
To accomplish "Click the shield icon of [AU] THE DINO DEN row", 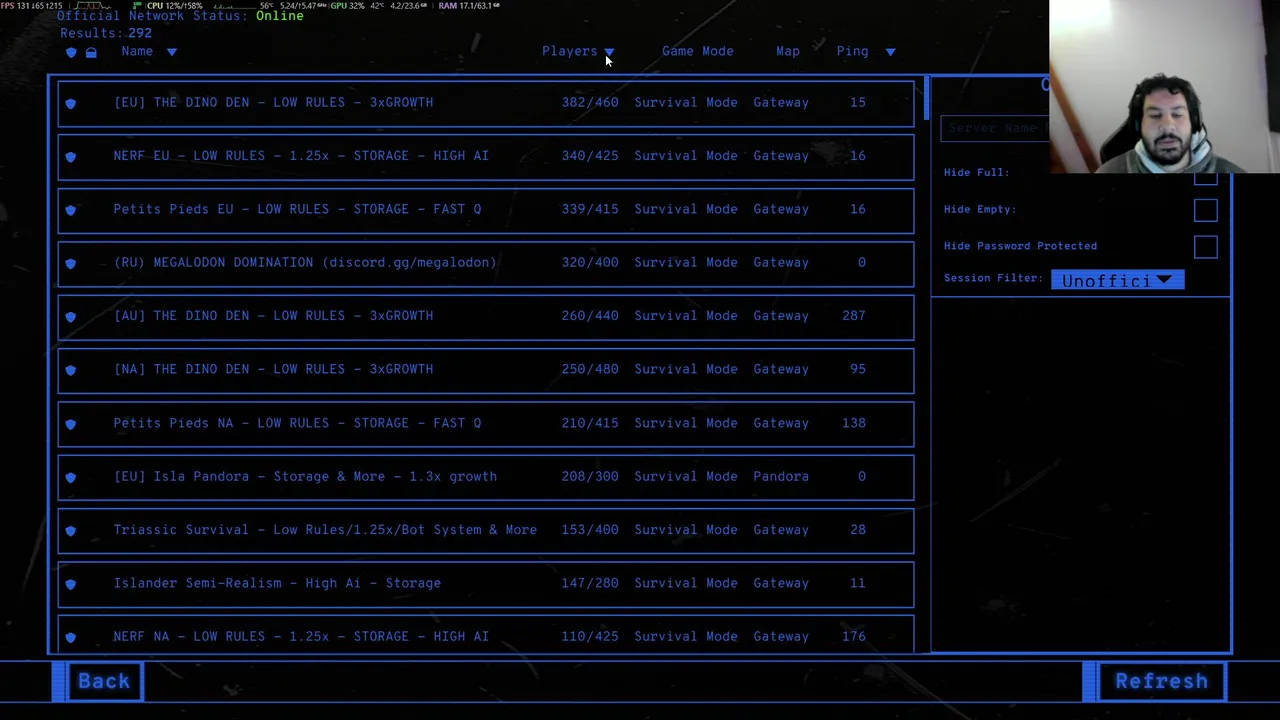I will click(70, 316).
